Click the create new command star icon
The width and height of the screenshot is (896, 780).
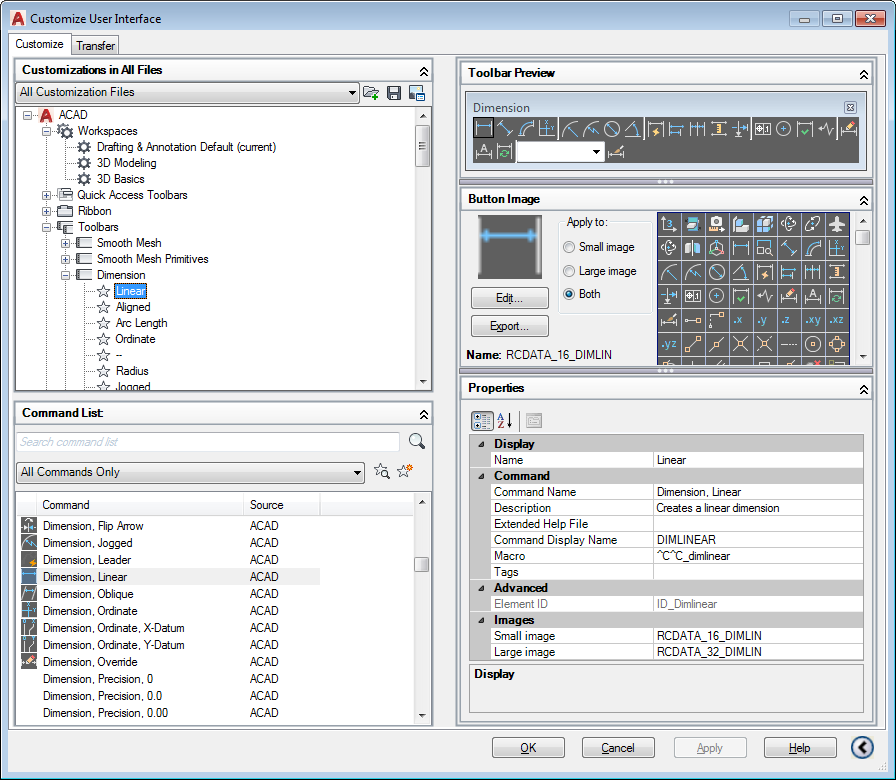[x=404, y=472]
